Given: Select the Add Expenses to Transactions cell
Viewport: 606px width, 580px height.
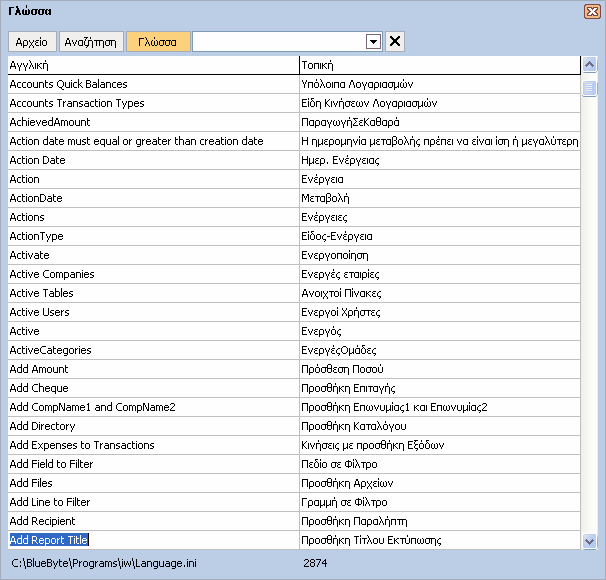Looking at the screenshot, I should pos(153,445).
